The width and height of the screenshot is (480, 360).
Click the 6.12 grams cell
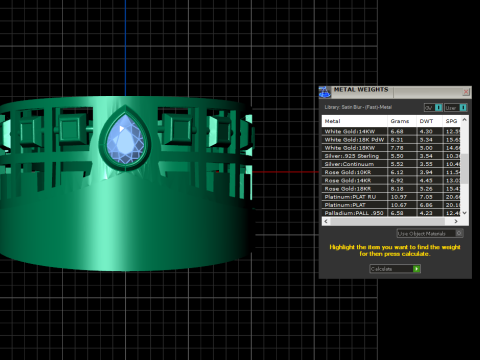[402, 172]
